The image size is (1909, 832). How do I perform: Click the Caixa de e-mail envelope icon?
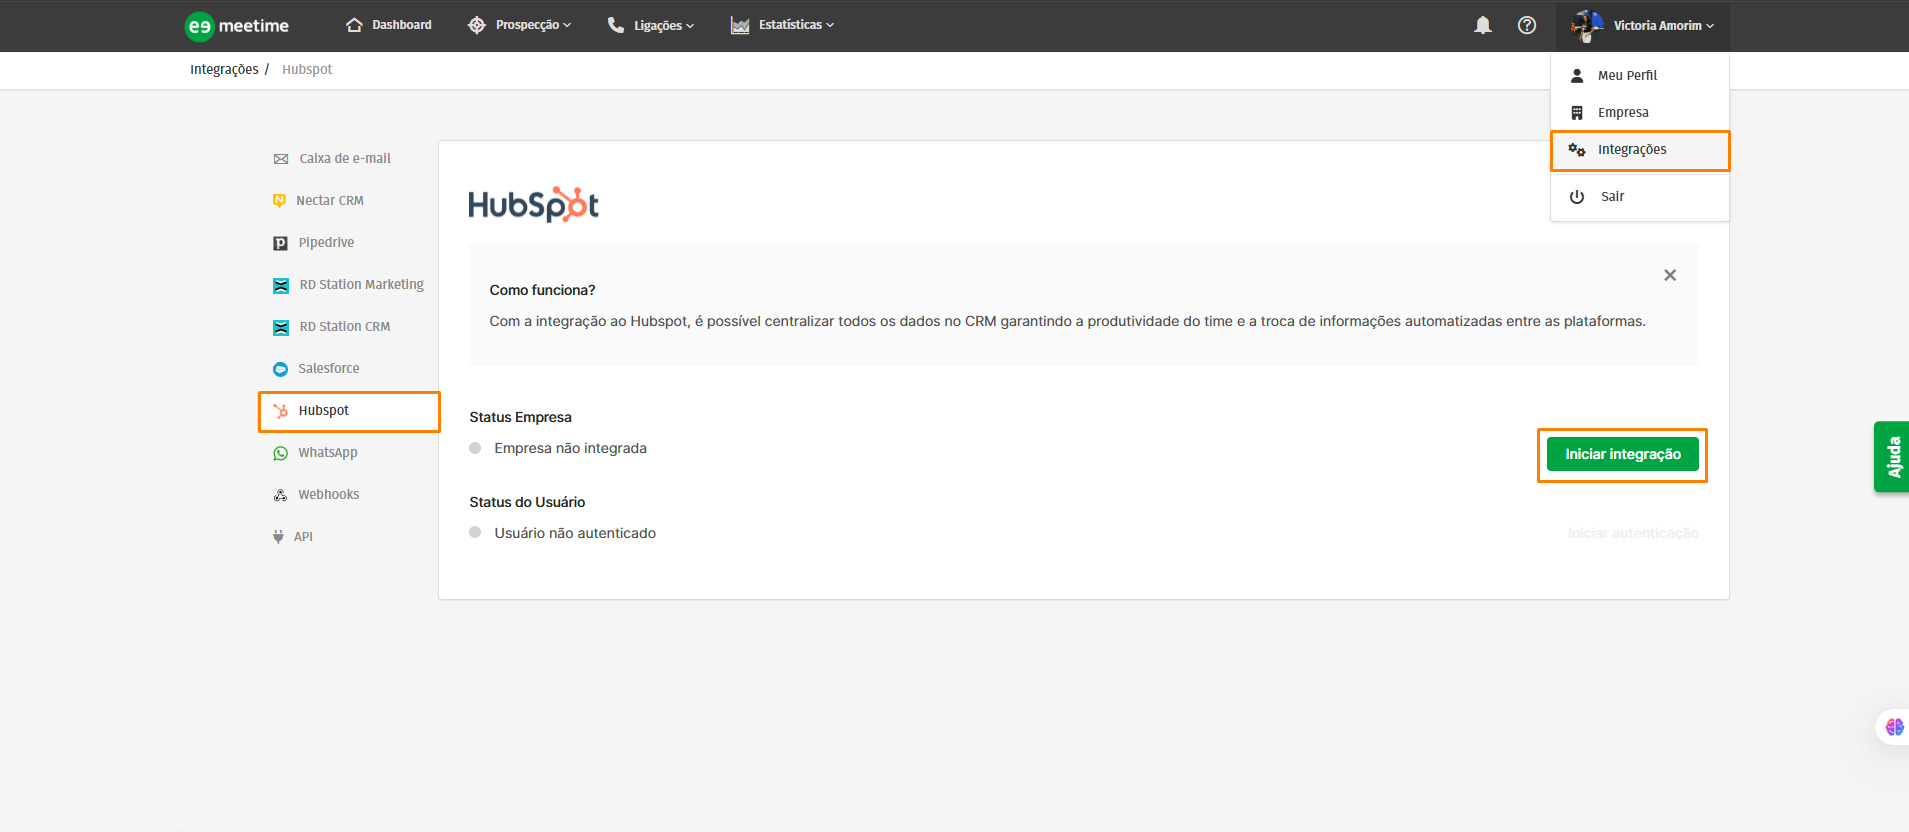point(281,159)
